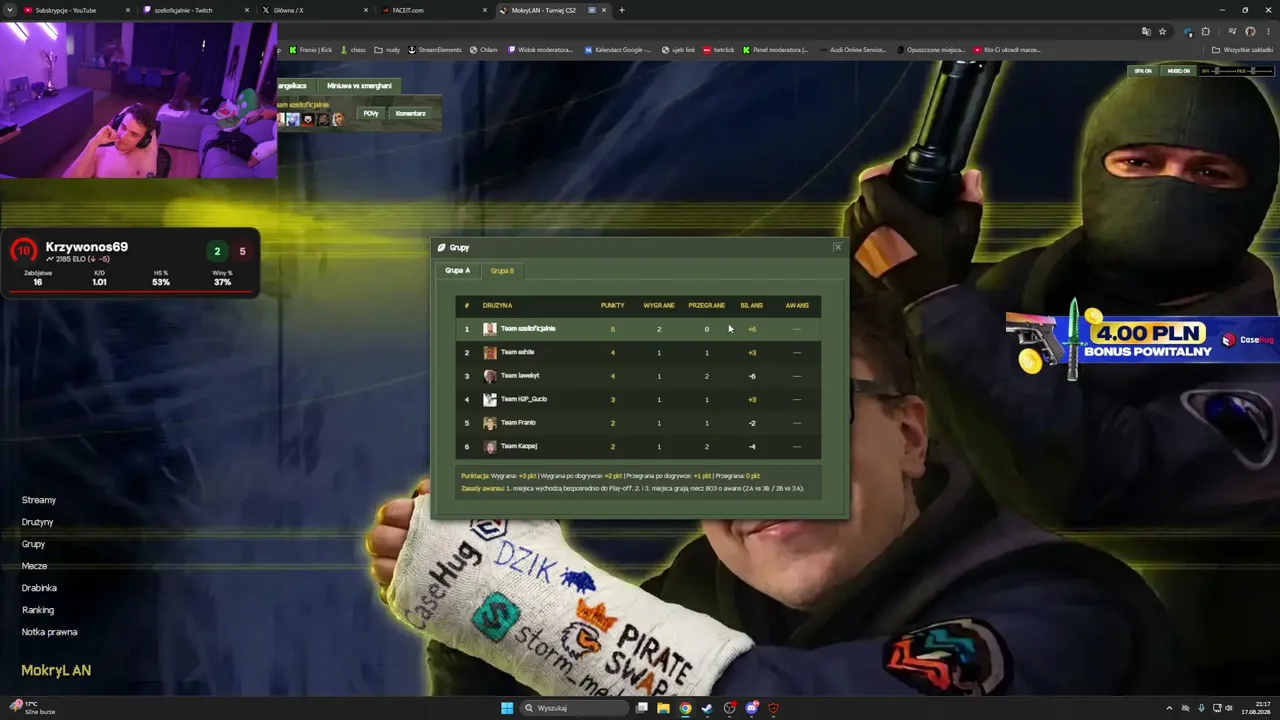Open the browser extensions puzzle icon
This screenshot has width=1280, height=720.
pos(1206,31)
